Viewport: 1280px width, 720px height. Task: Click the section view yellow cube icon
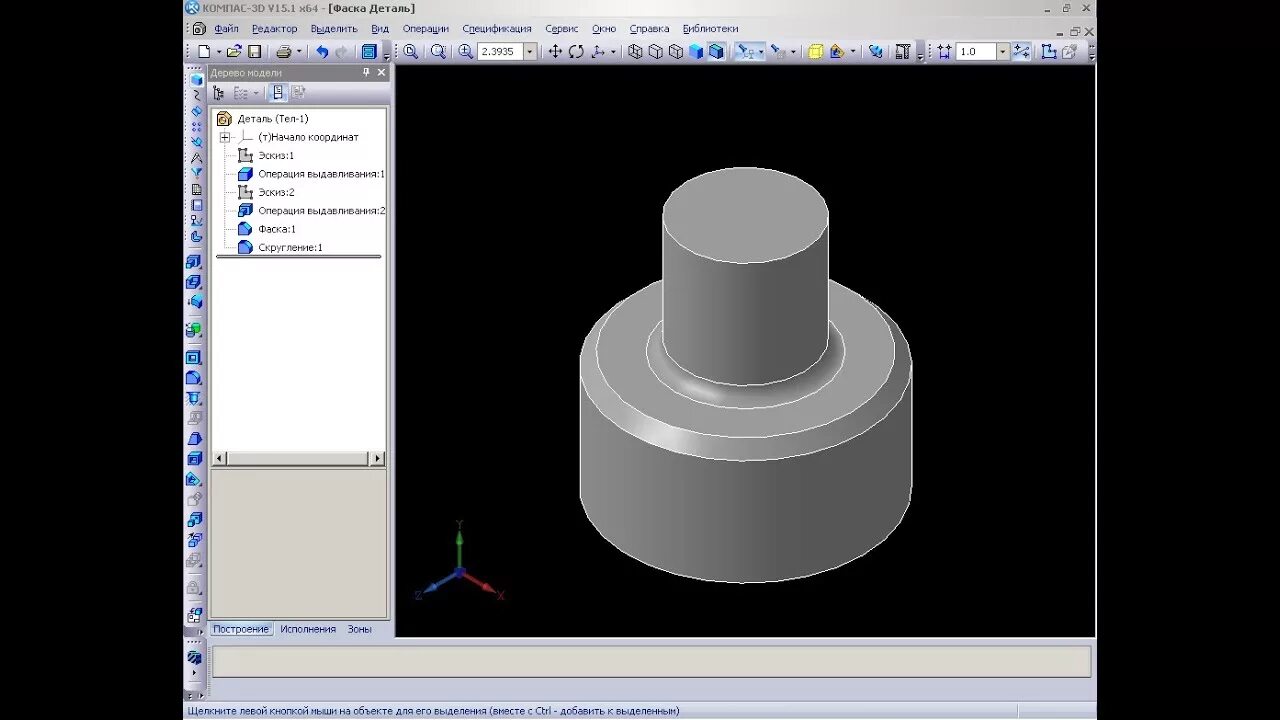point(815,51)
